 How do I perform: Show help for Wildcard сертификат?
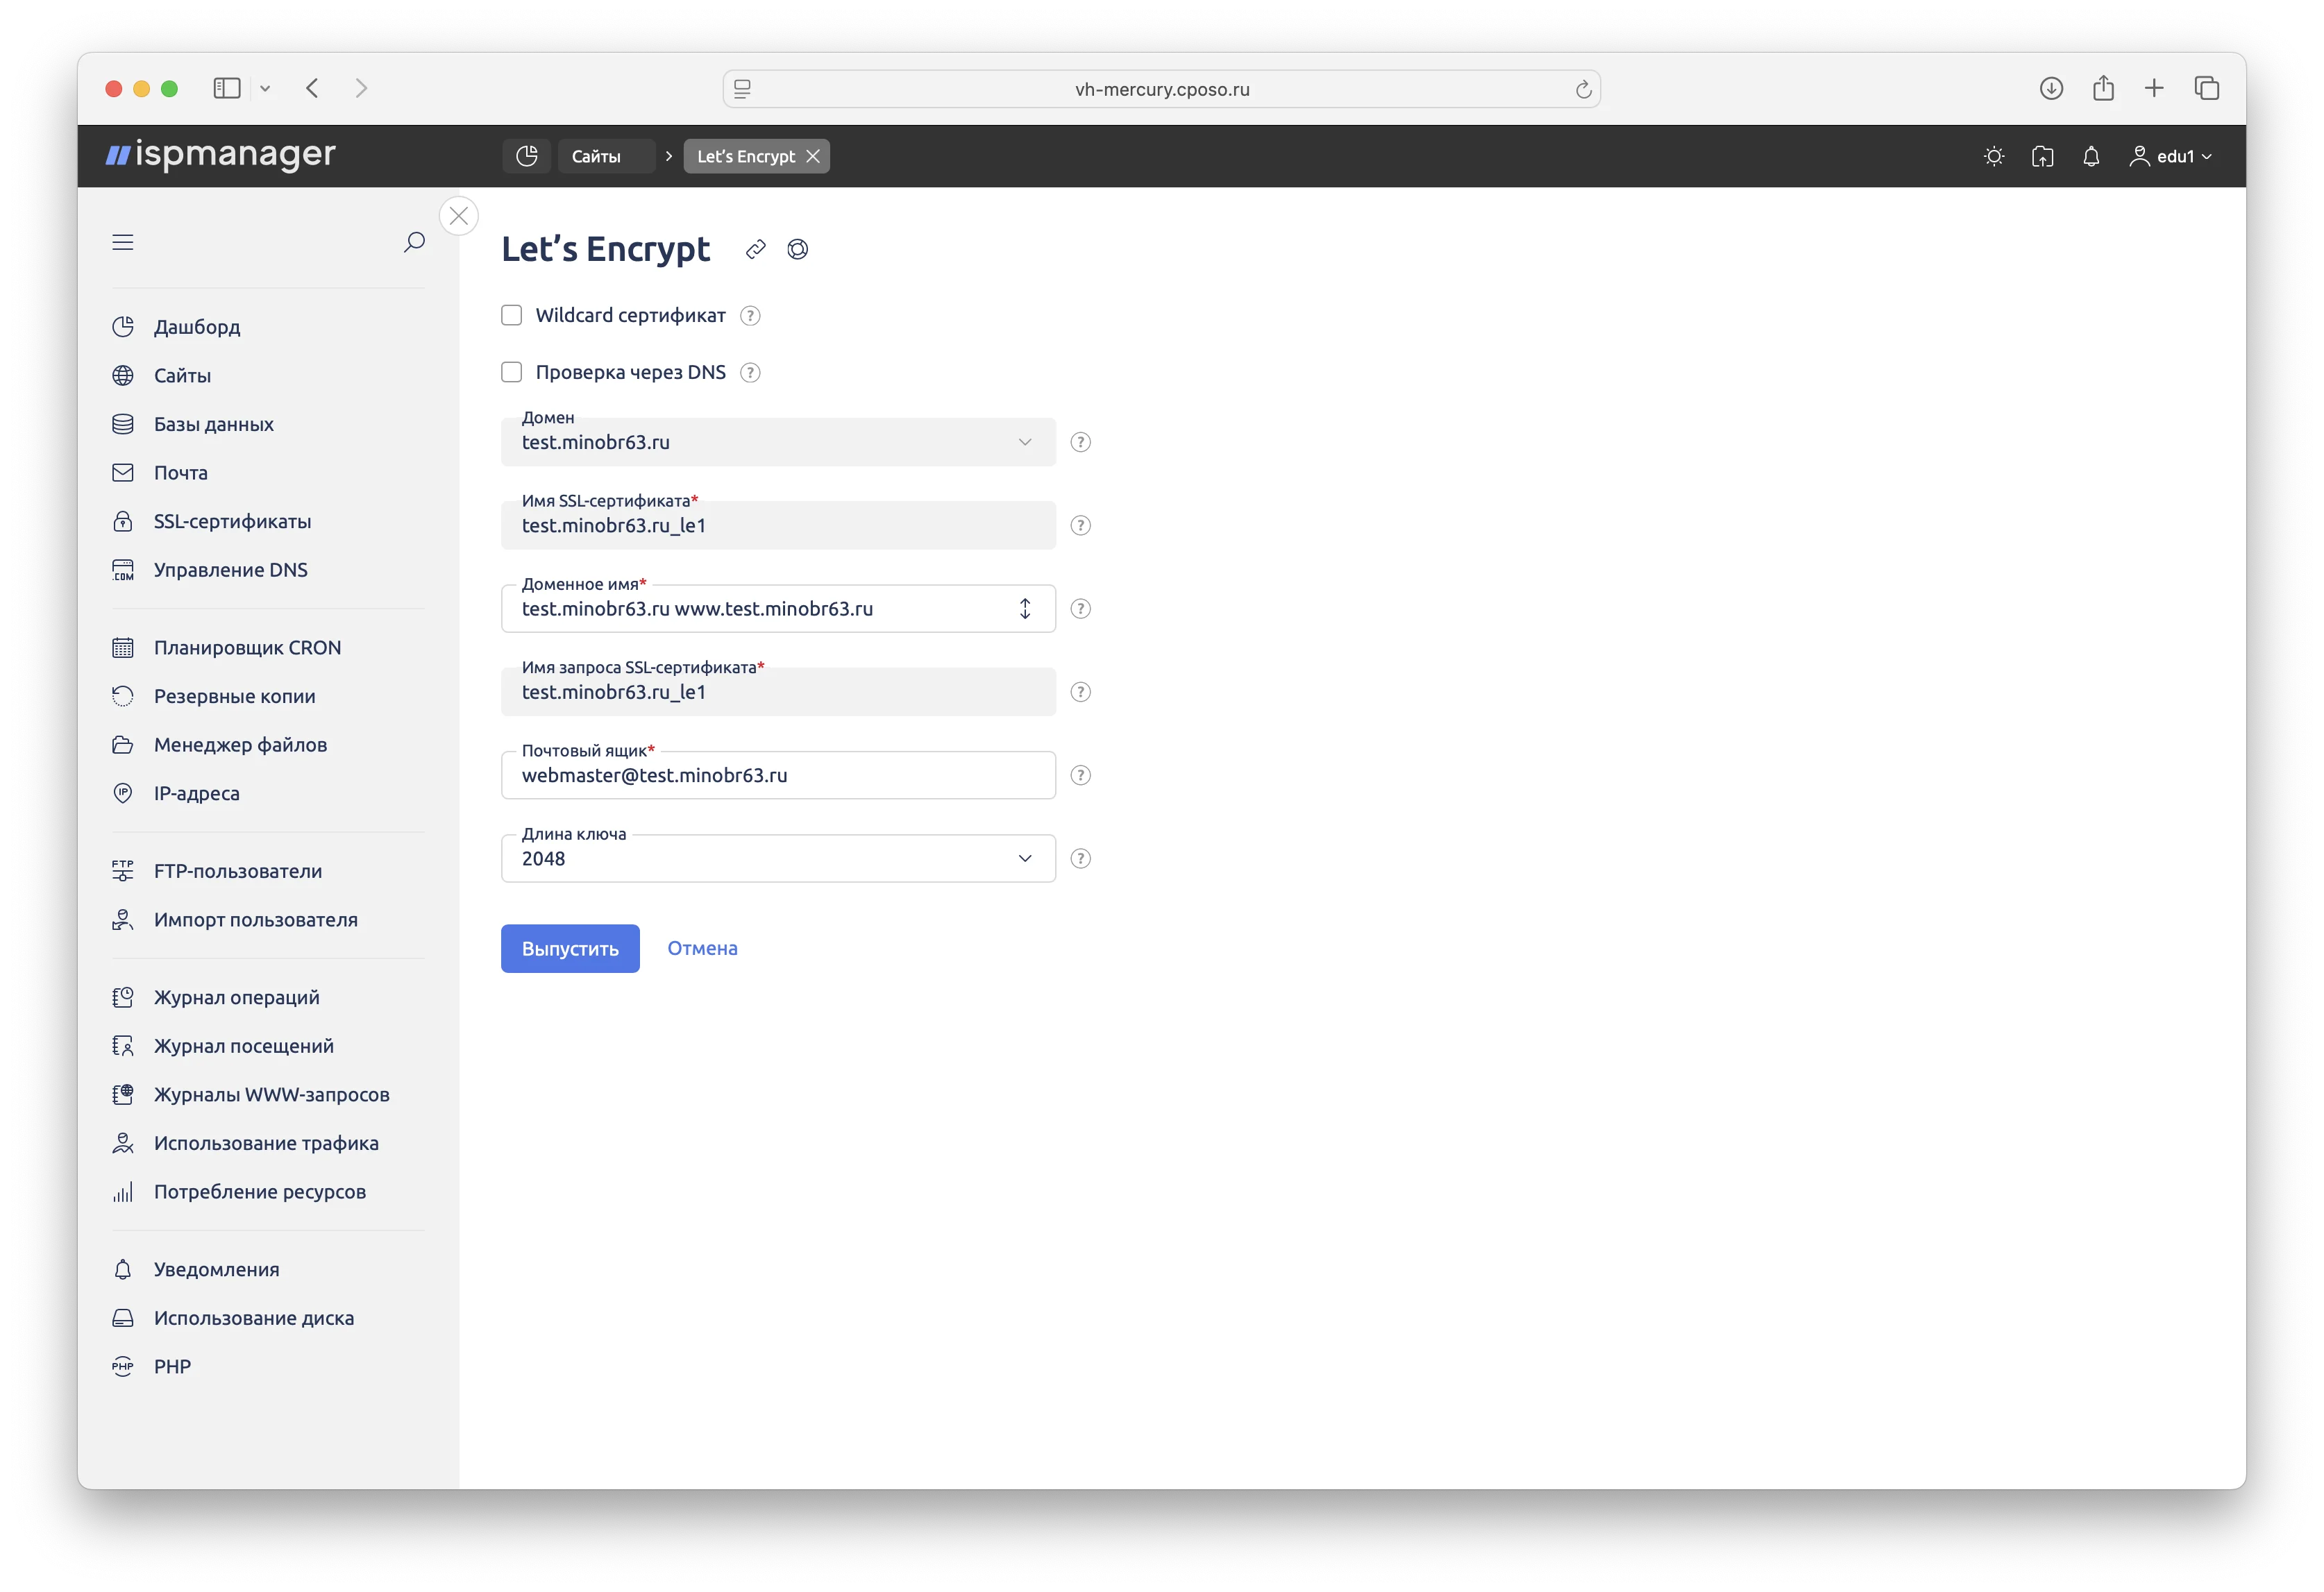pyautogui.click(x=750, y=316)
